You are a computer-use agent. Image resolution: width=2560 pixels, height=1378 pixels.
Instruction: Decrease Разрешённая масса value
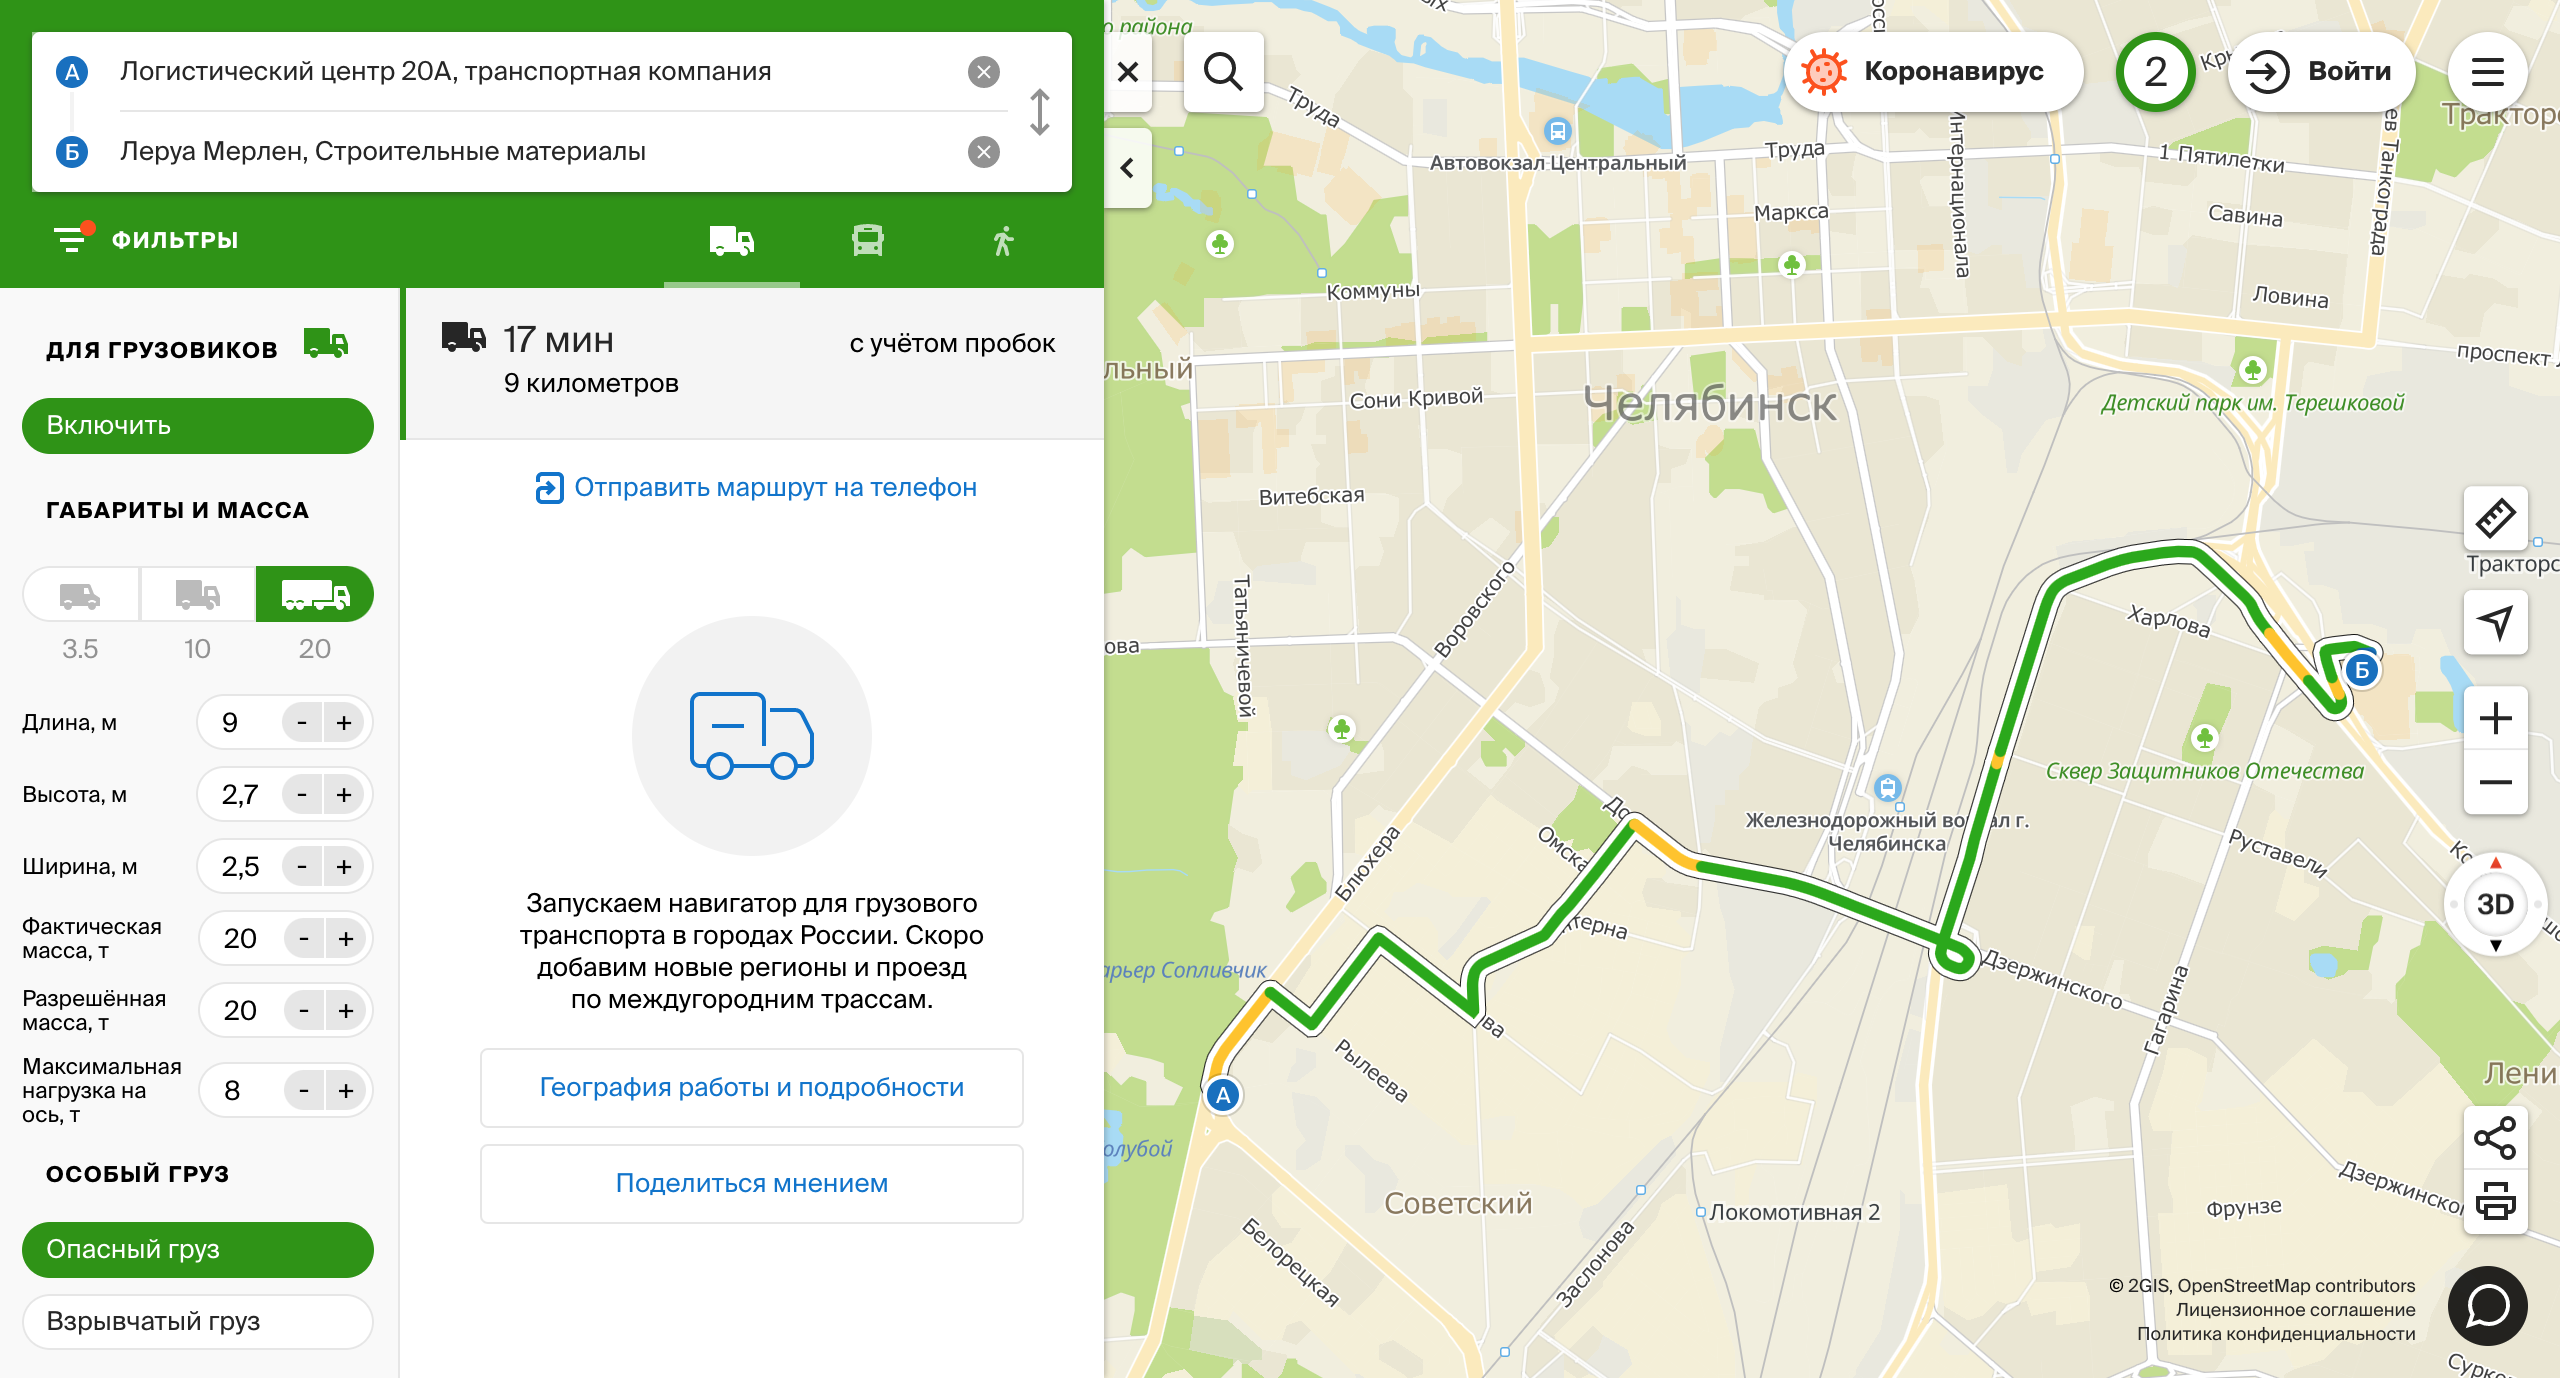click(304, 1011)
